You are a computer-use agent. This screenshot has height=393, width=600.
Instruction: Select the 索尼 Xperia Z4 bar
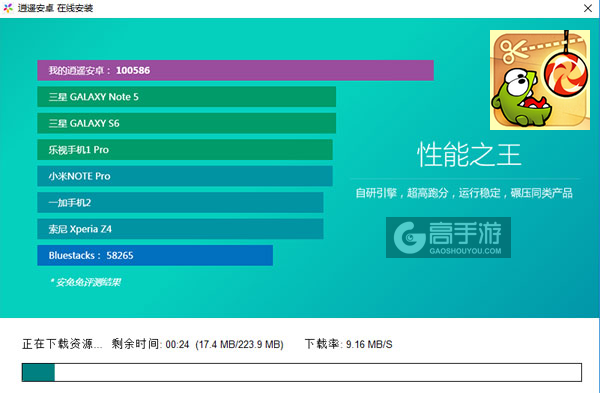point(180,229)
